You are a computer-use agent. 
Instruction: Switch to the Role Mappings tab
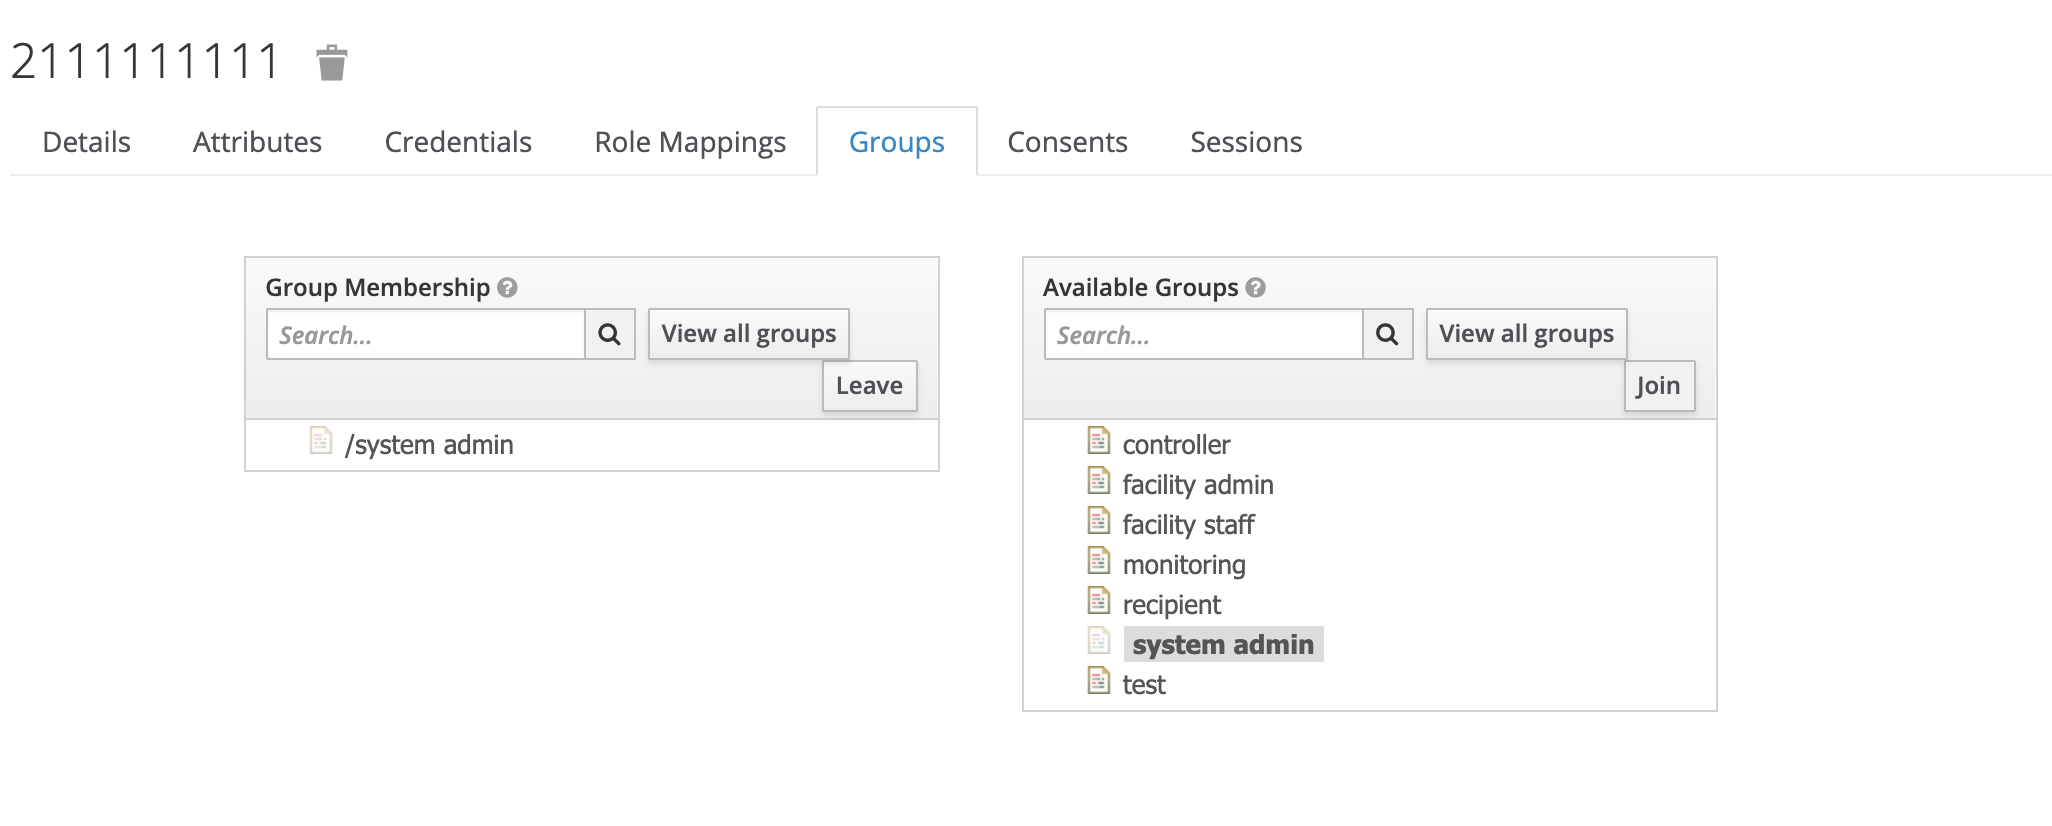pyautogui.click(x=690, y=142)
